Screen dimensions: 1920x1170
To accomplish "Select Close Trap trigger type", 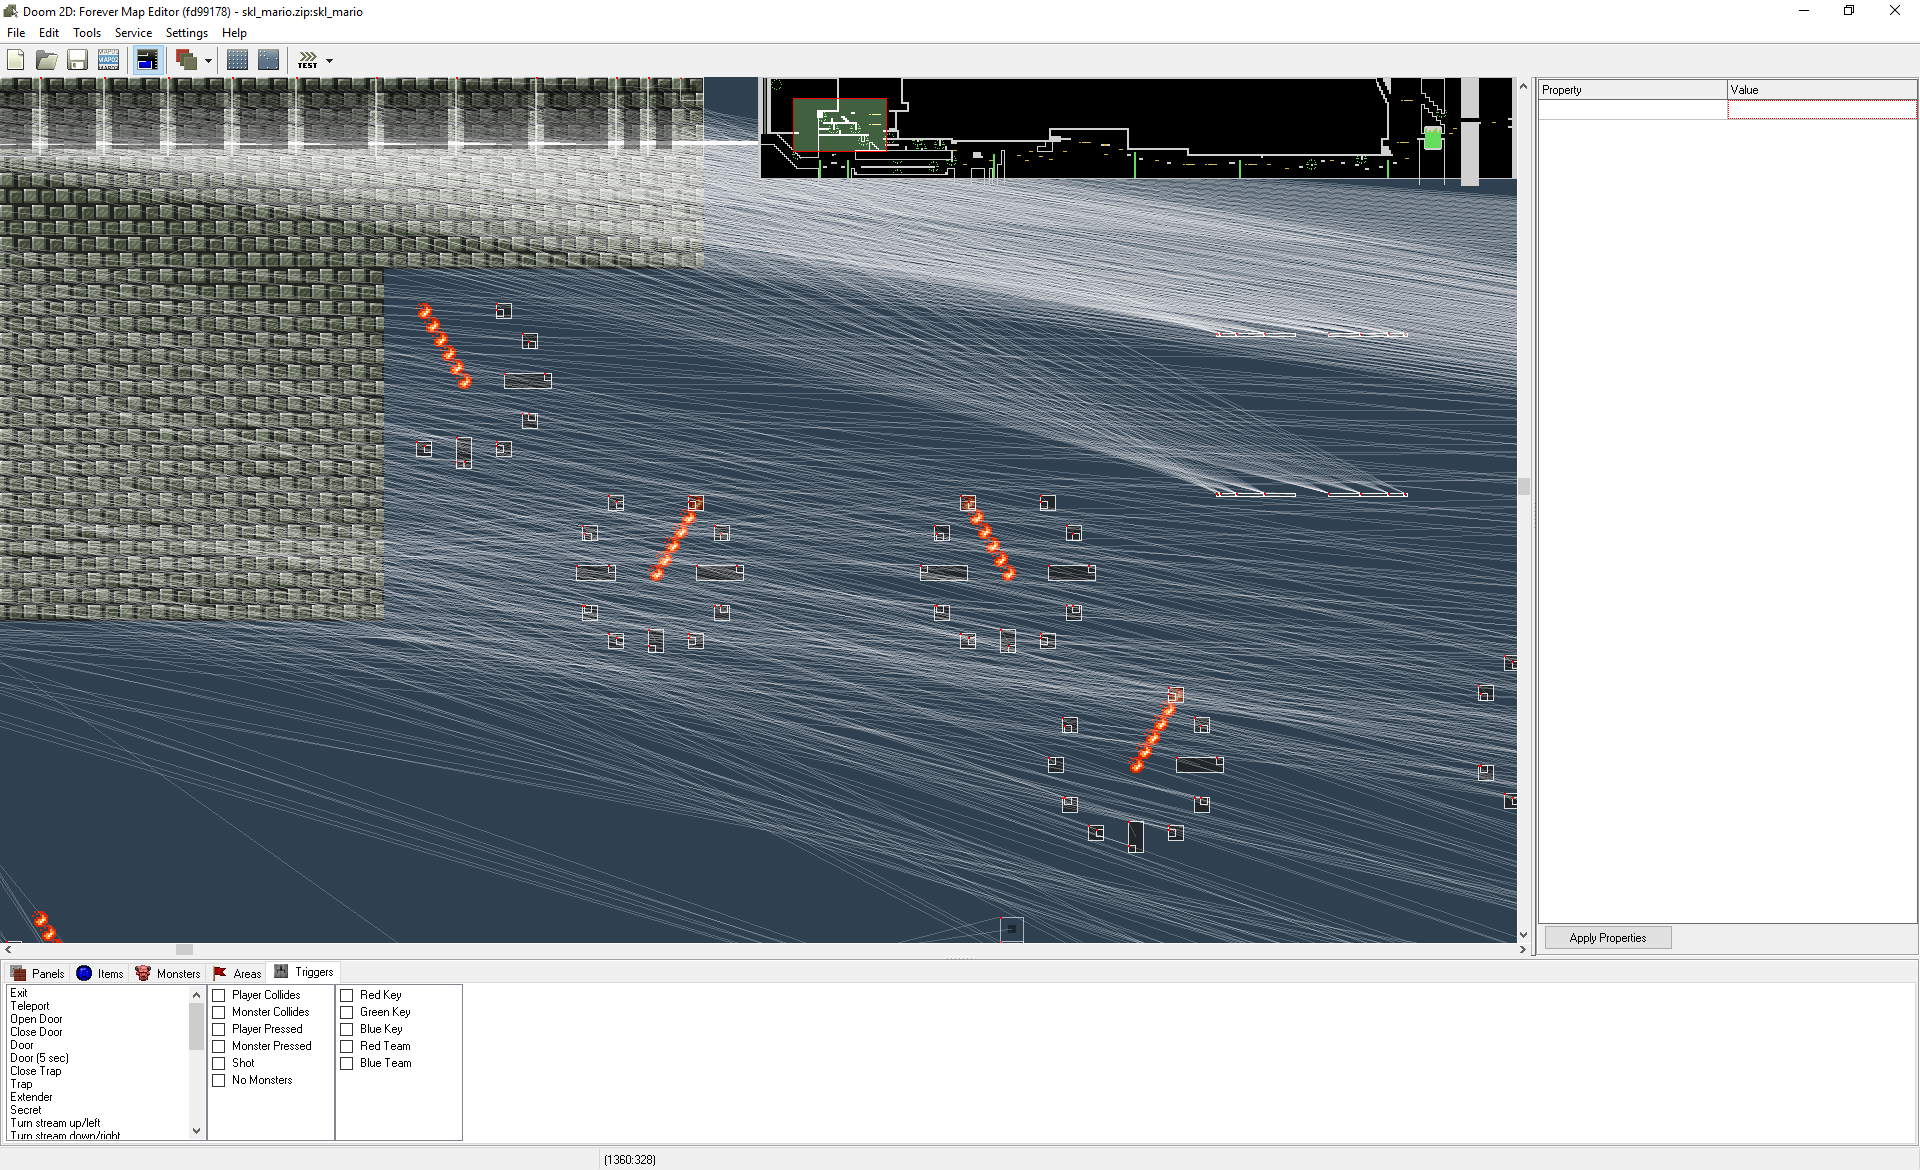I will (98, 1071).
